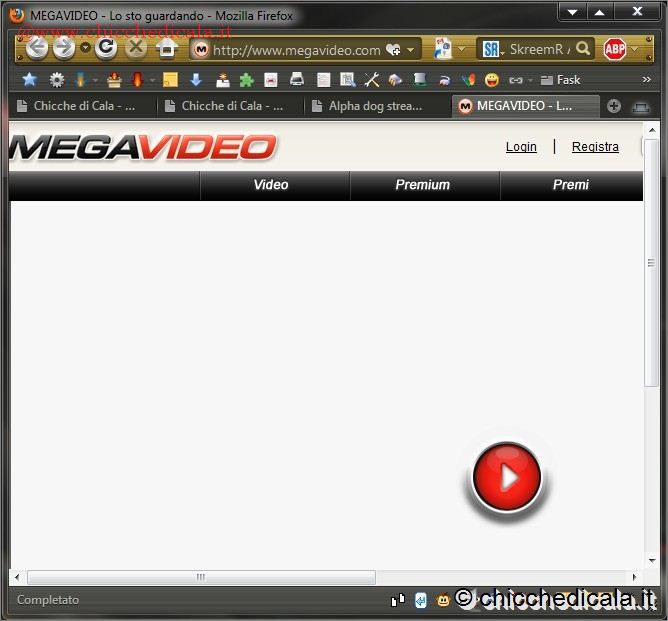The height and width of the screenshot is (621, 668).
Task: Click the Login link
Action: click(x=521, y=147)
